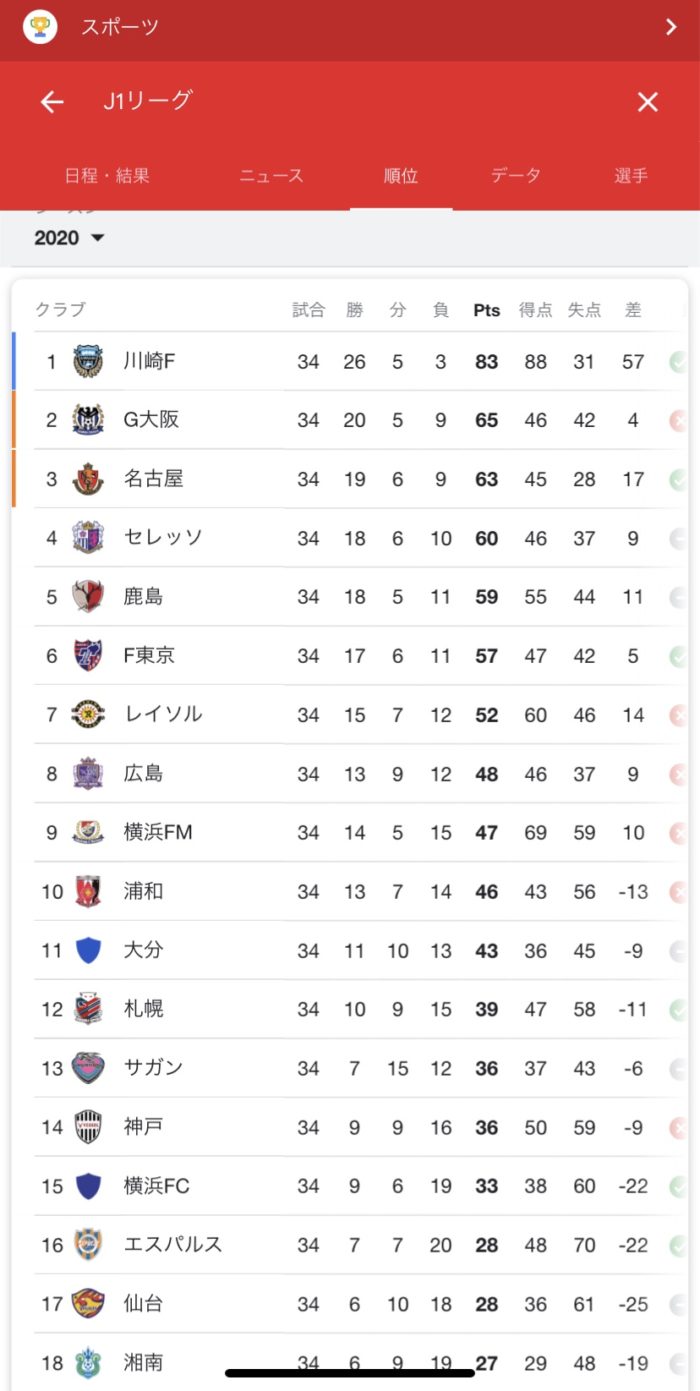
Task: Switch to the 日程・結果 tab
Action: (107, 176)
